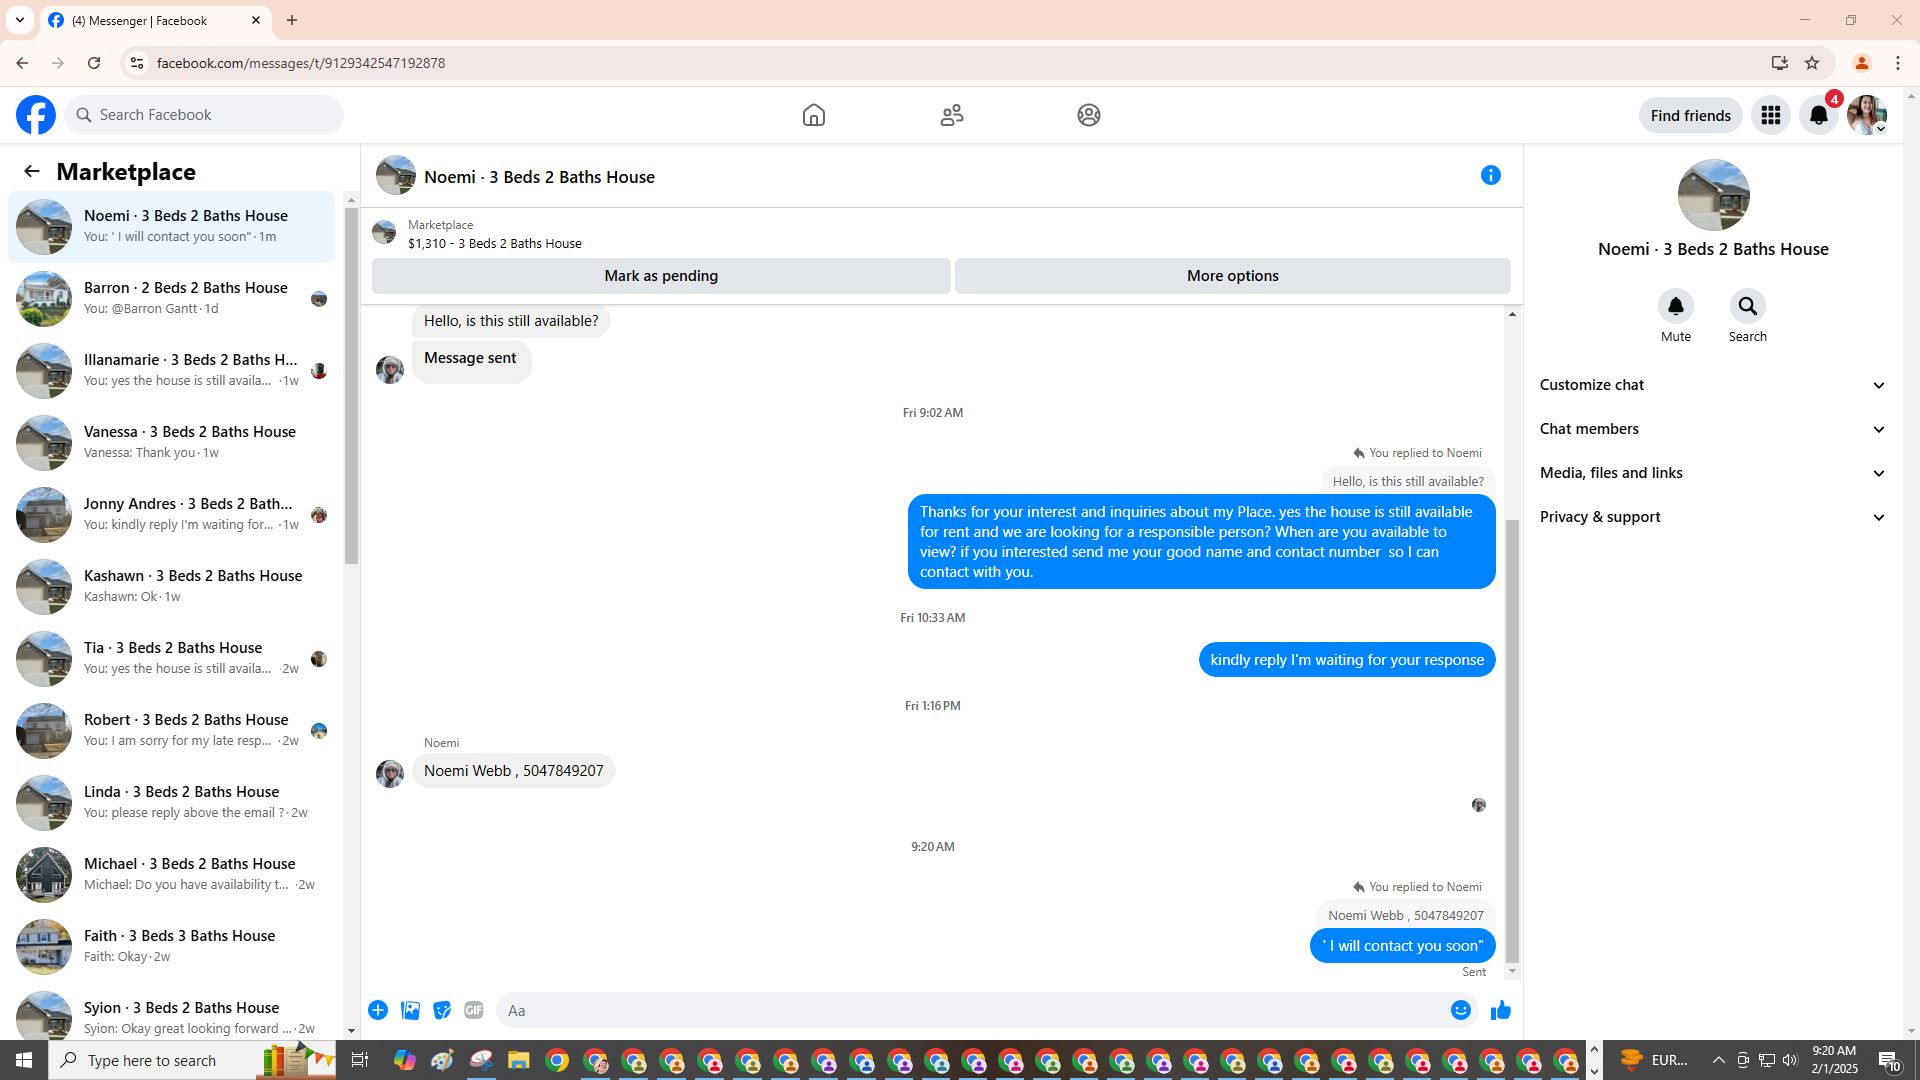
Task: Expand Chat members section
Action: [x=1712, y=429]
